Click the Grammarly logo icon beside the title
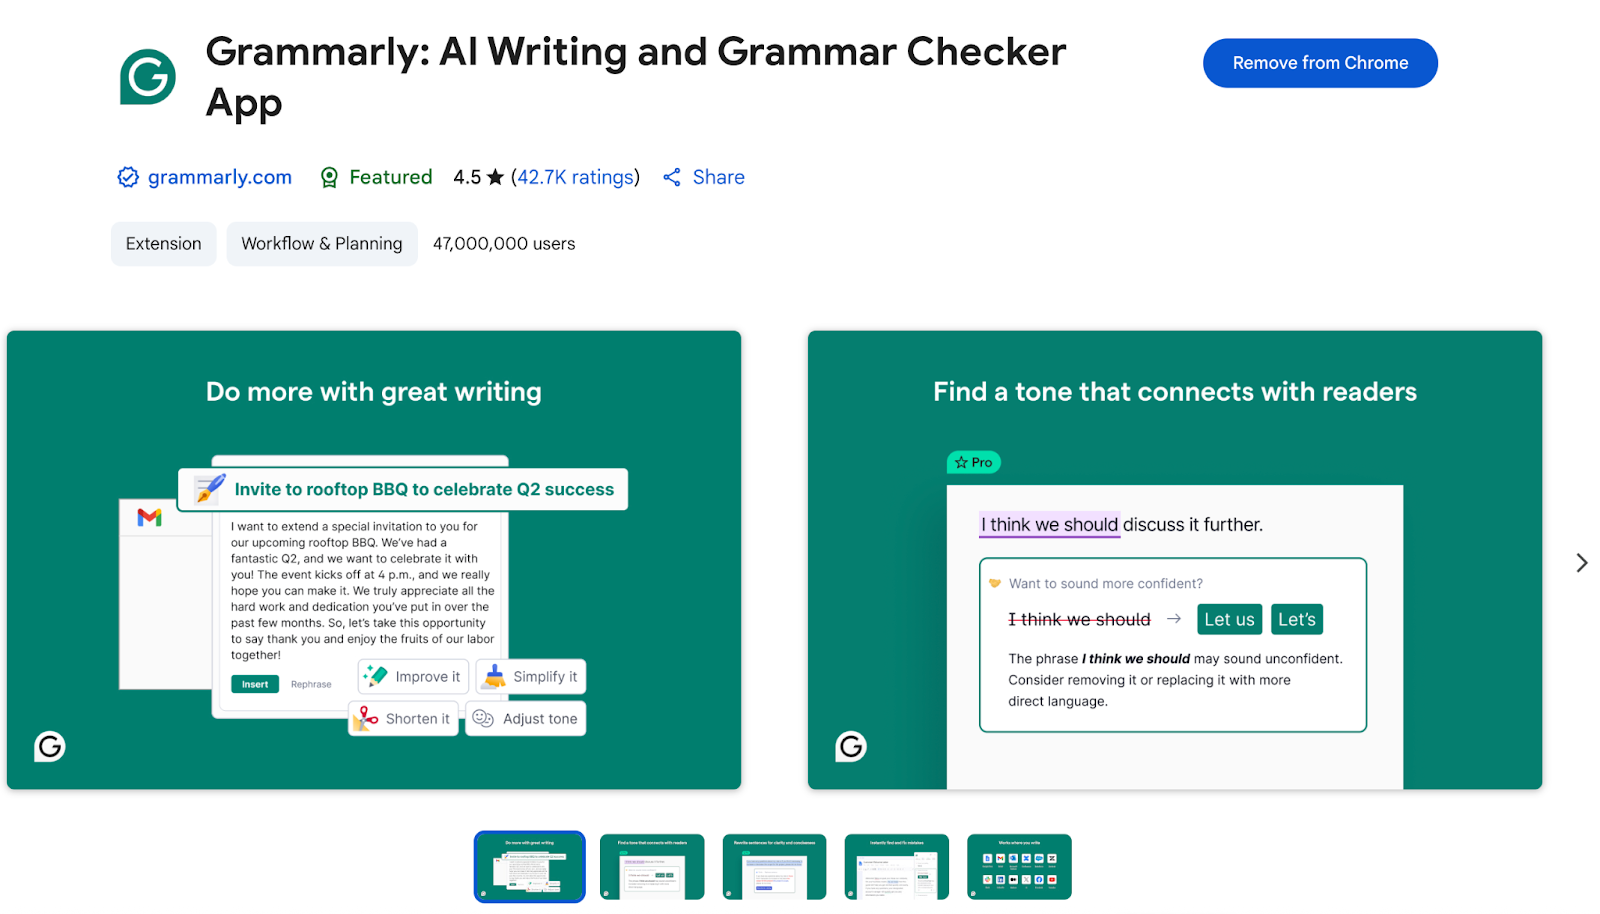This screenshot has height=914, width=1600. tap(148, 77)
